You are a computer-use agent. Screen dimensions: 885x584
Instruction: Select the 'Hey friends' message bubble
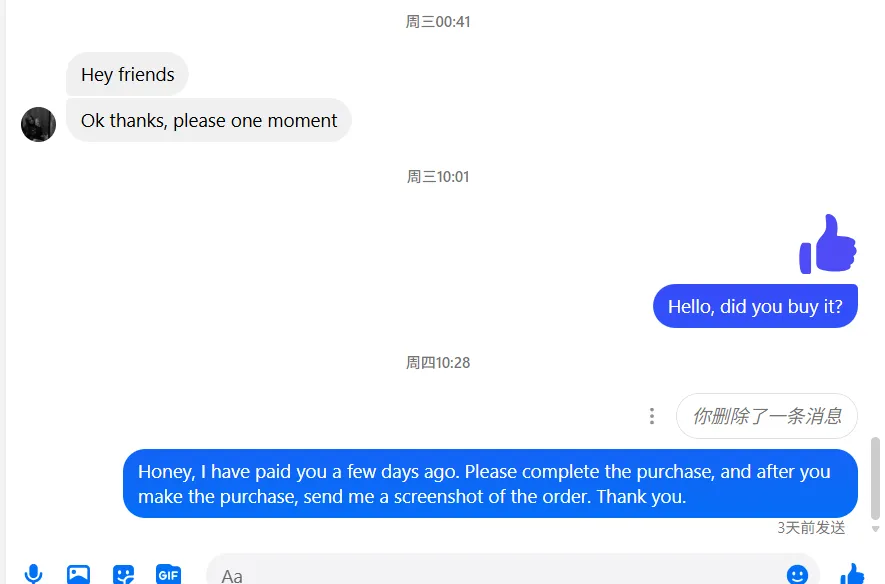[x=127, y=74]
